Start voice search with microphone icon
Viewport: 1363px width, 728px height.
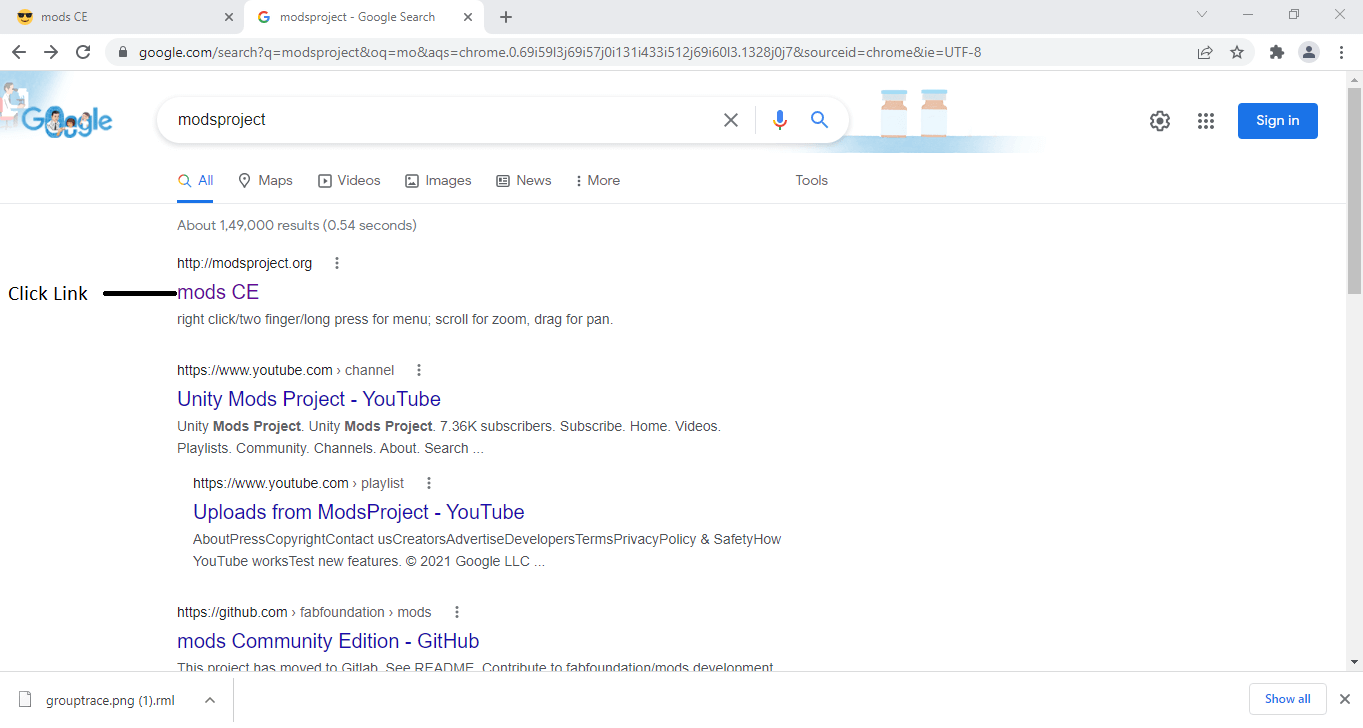[780, 120]
